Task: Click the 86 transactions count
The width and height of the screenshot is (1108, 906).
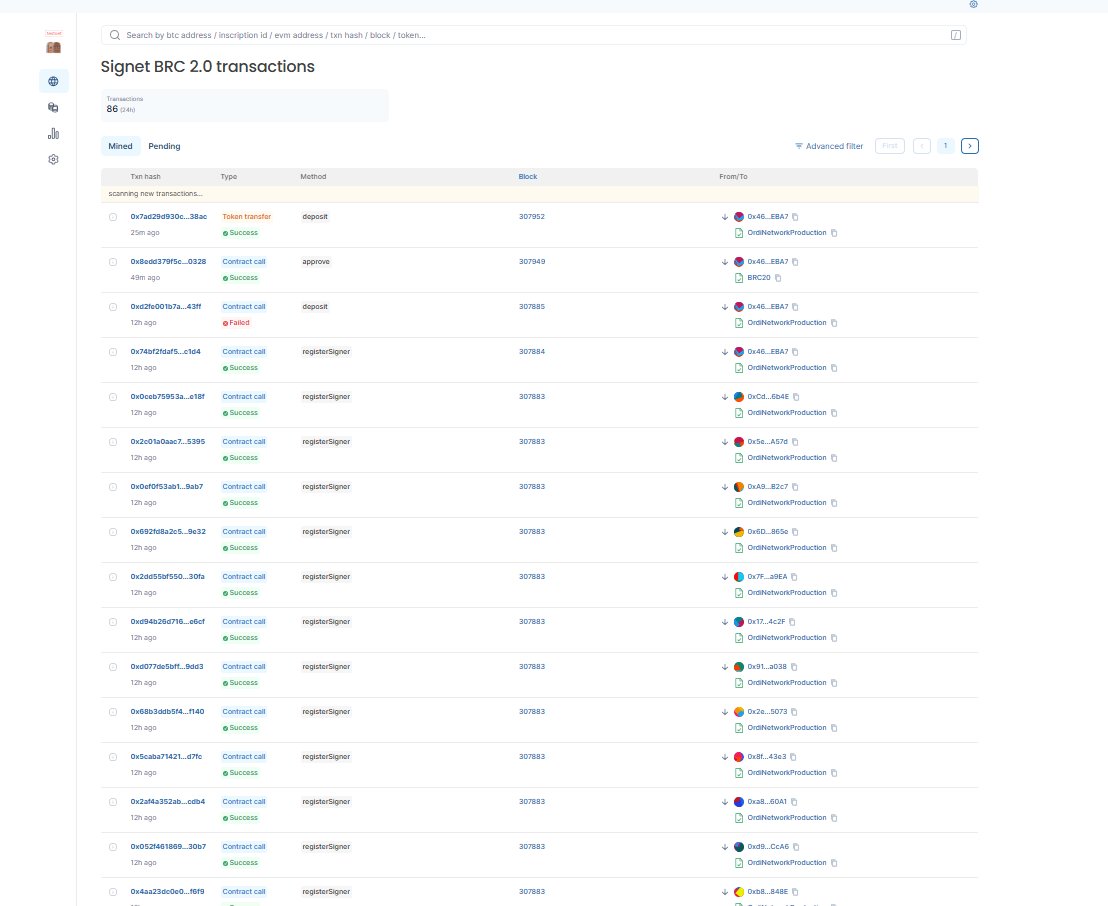Action: pyautogui.click(x=112, y=110)
